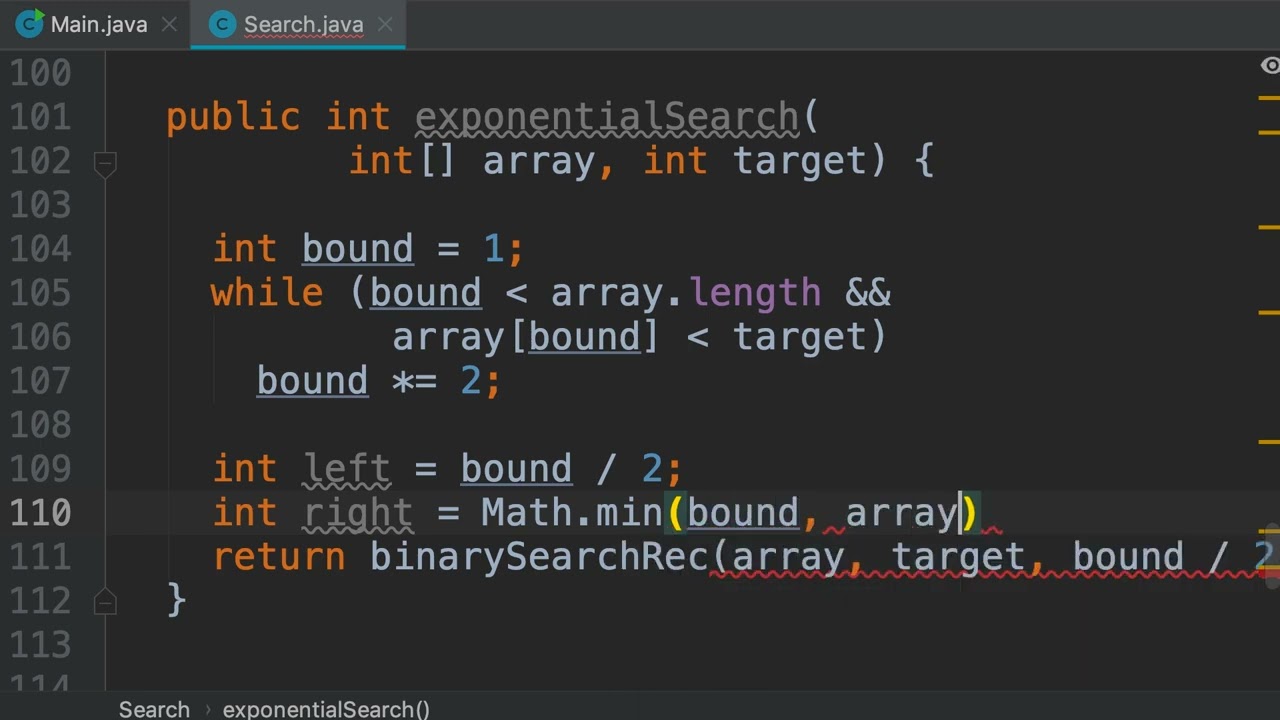Open the Search breadcrumb
This screenshot has width=1280, height=720.
154,709
